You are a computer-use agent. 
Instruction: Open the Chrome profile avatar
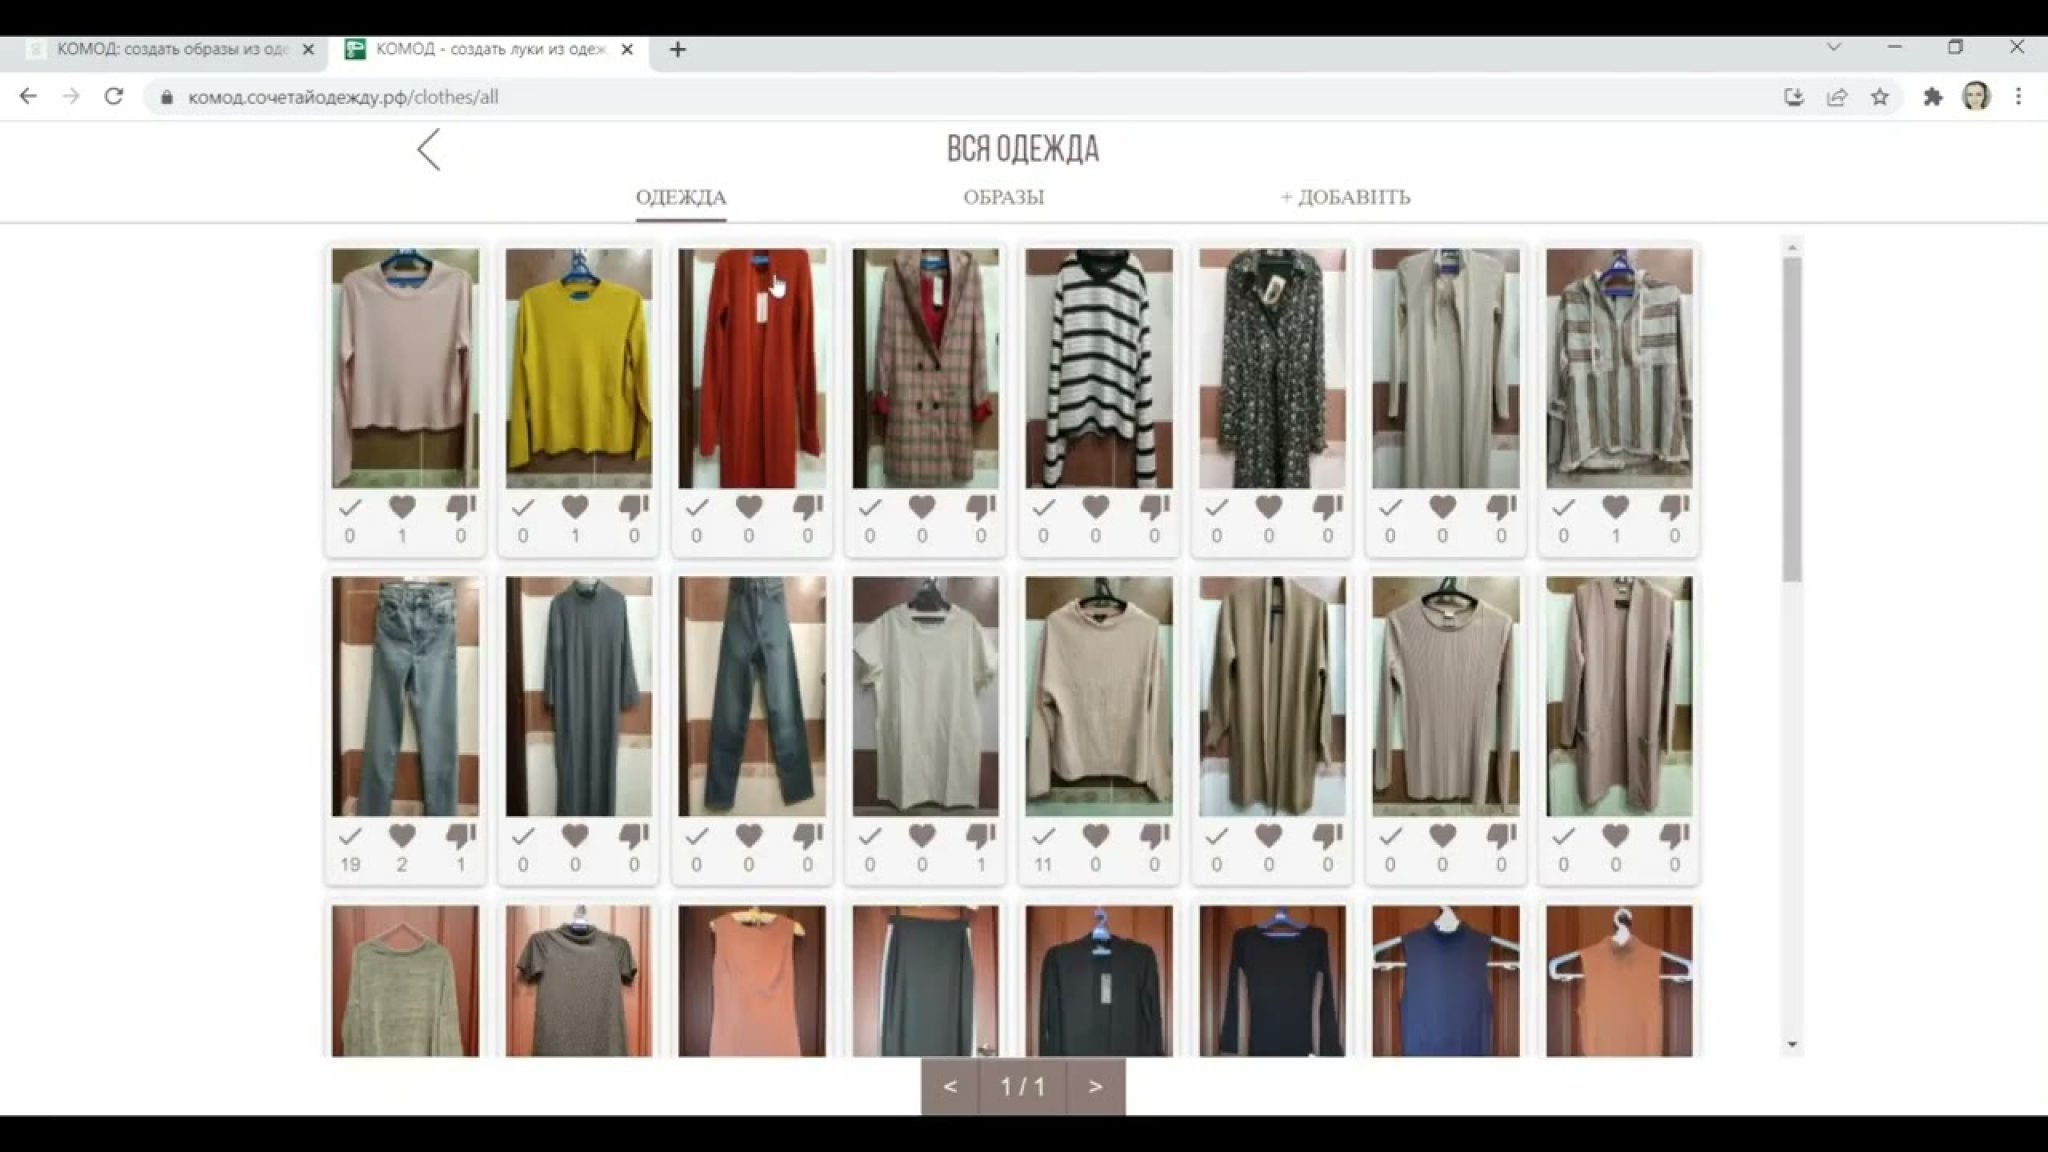point(1976,97)
